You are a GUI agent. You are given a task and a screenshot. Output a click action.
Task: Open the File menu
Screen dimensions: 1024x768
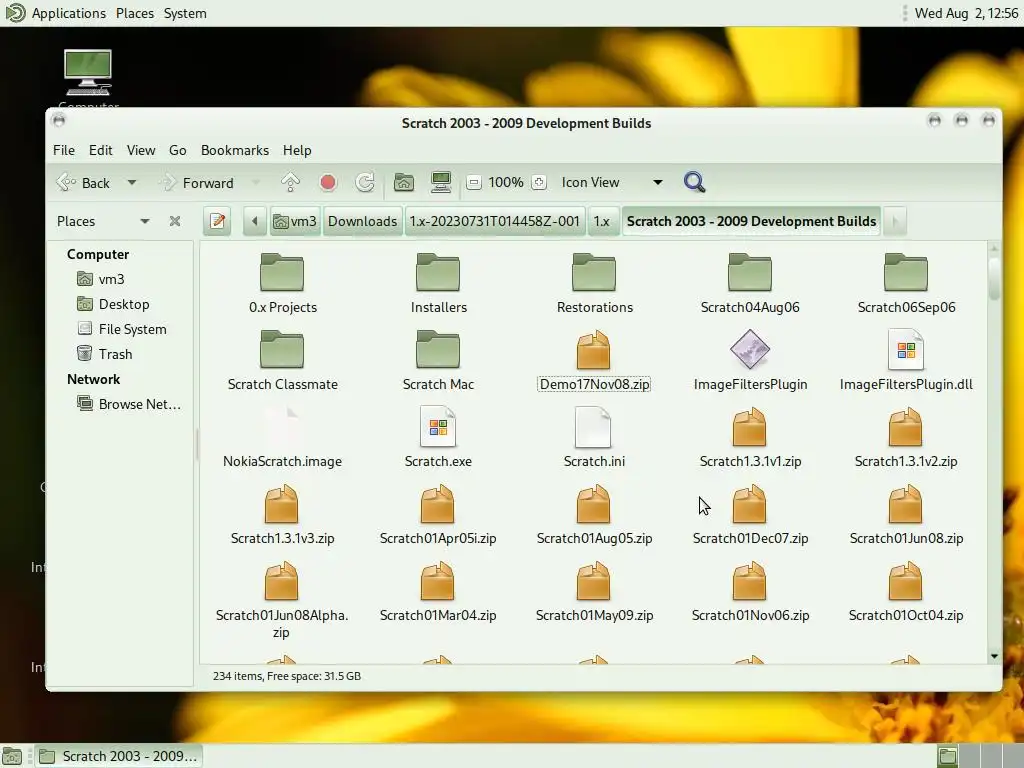click(x=64, y=150)
